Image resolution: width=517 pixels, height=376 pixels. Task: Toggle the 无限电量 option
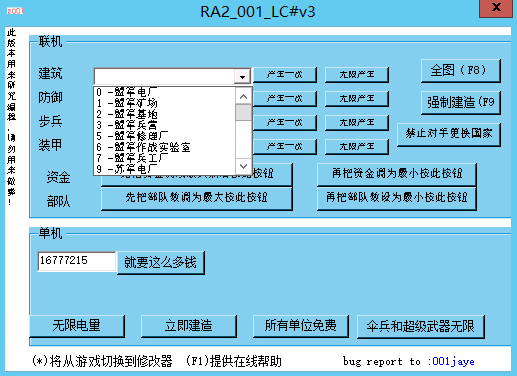[x=77, y=326]
